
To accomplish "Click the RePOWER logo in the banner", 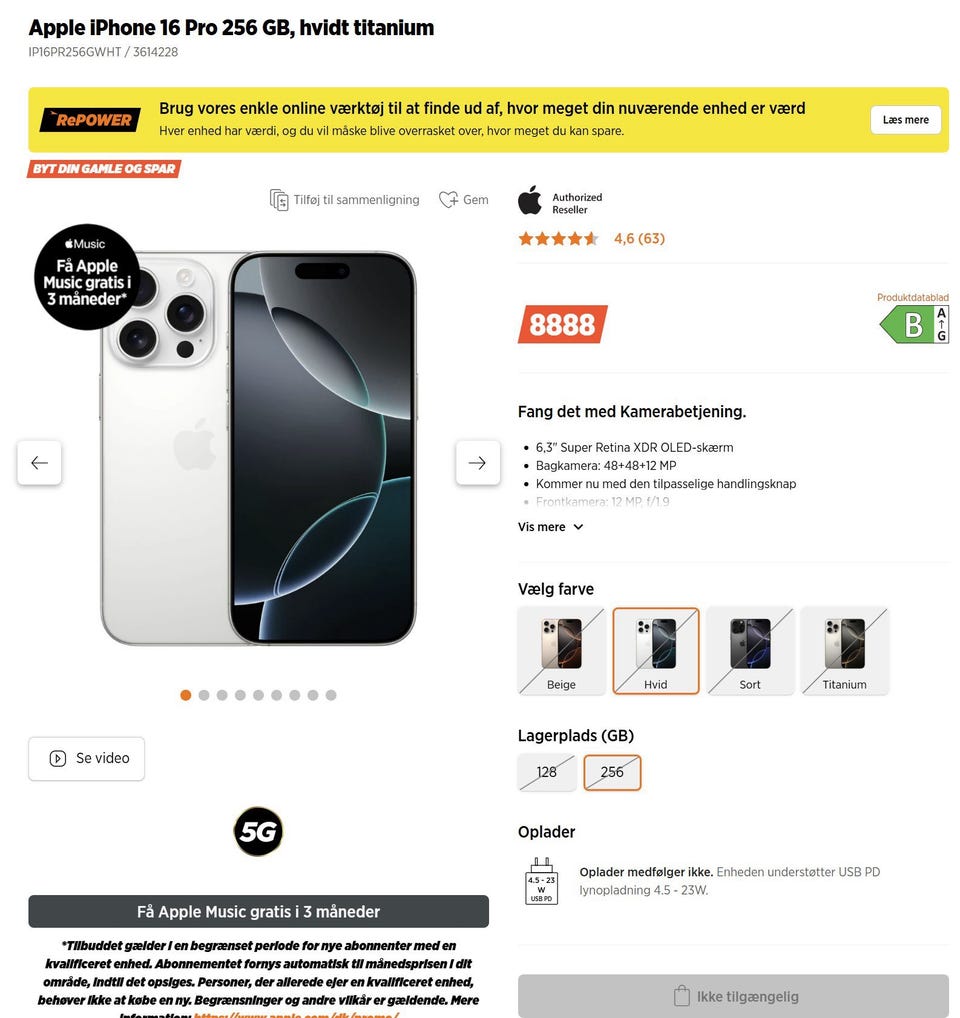I will (90, 119).
